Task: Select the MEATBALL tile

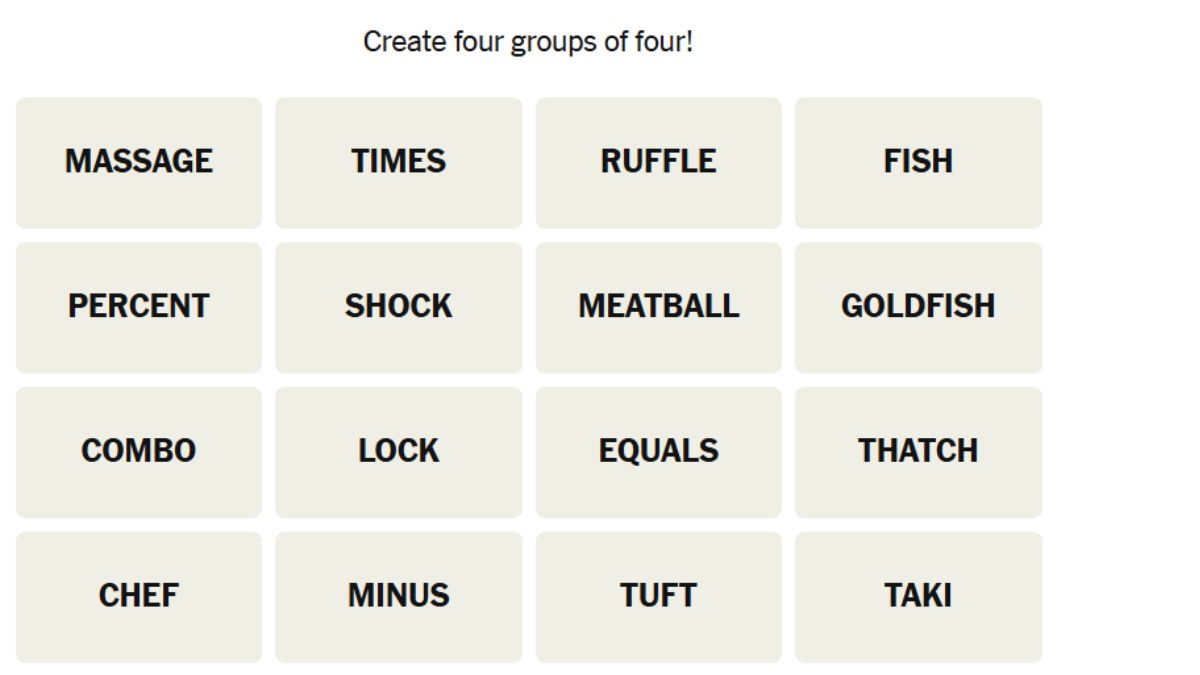Action: click(x=658, y=307)
